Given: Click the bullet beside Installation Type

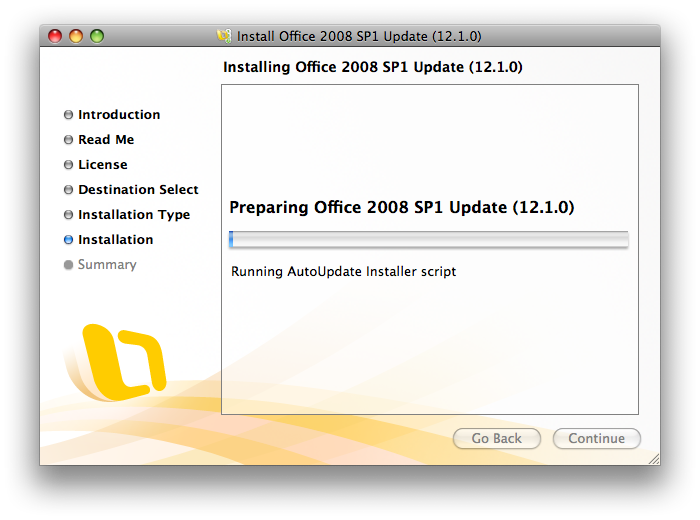Looking at the screenshot, I should (68, 215).
